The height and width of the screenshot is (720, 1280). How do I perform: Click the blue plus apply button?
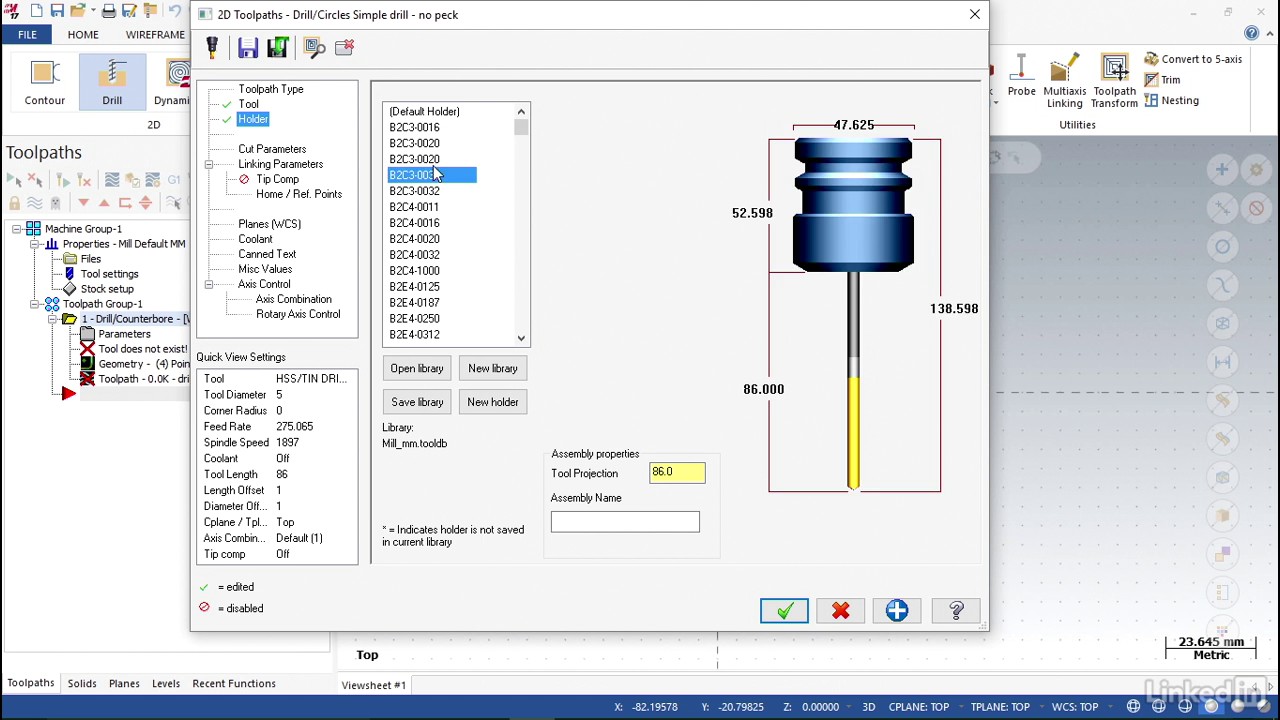[x=896, y=611]
